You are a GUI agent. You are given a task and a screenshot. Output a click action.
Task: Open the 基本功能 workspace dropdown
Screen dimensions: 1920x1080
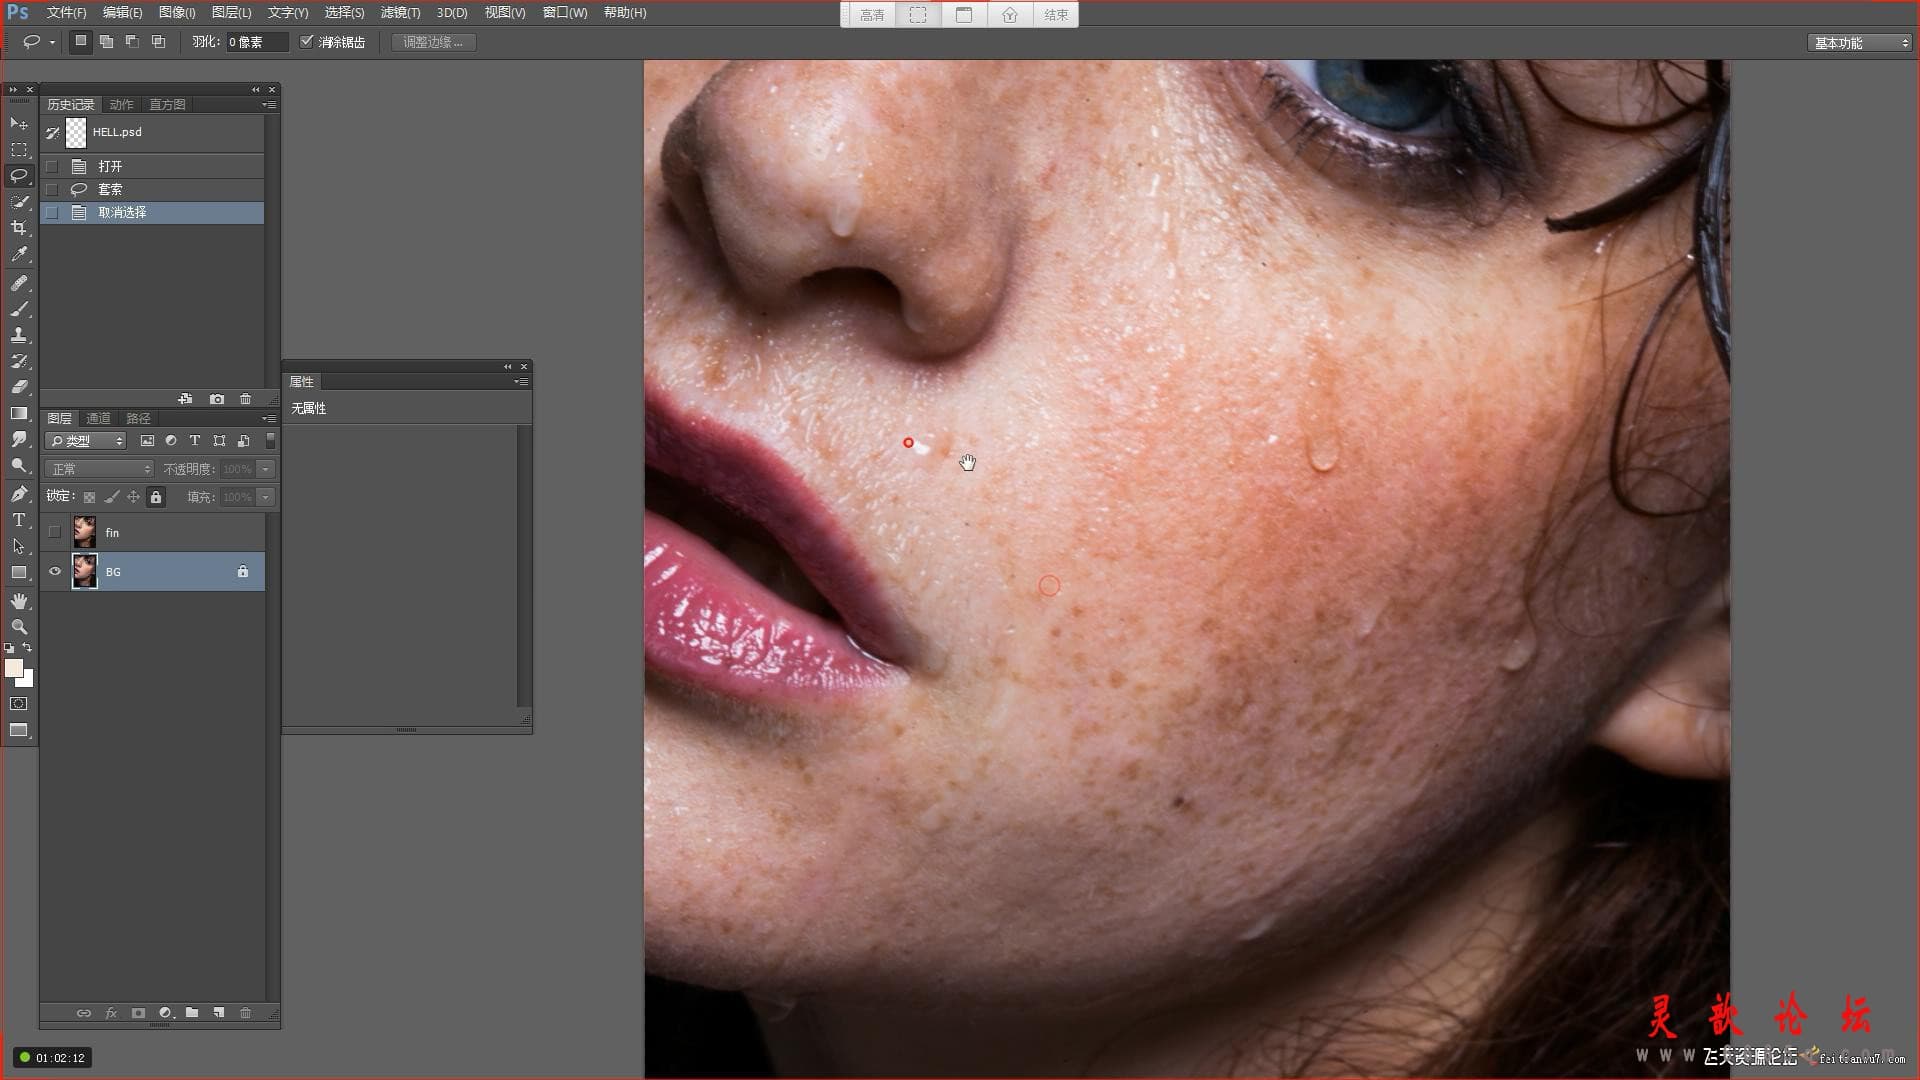(1860, 43)
